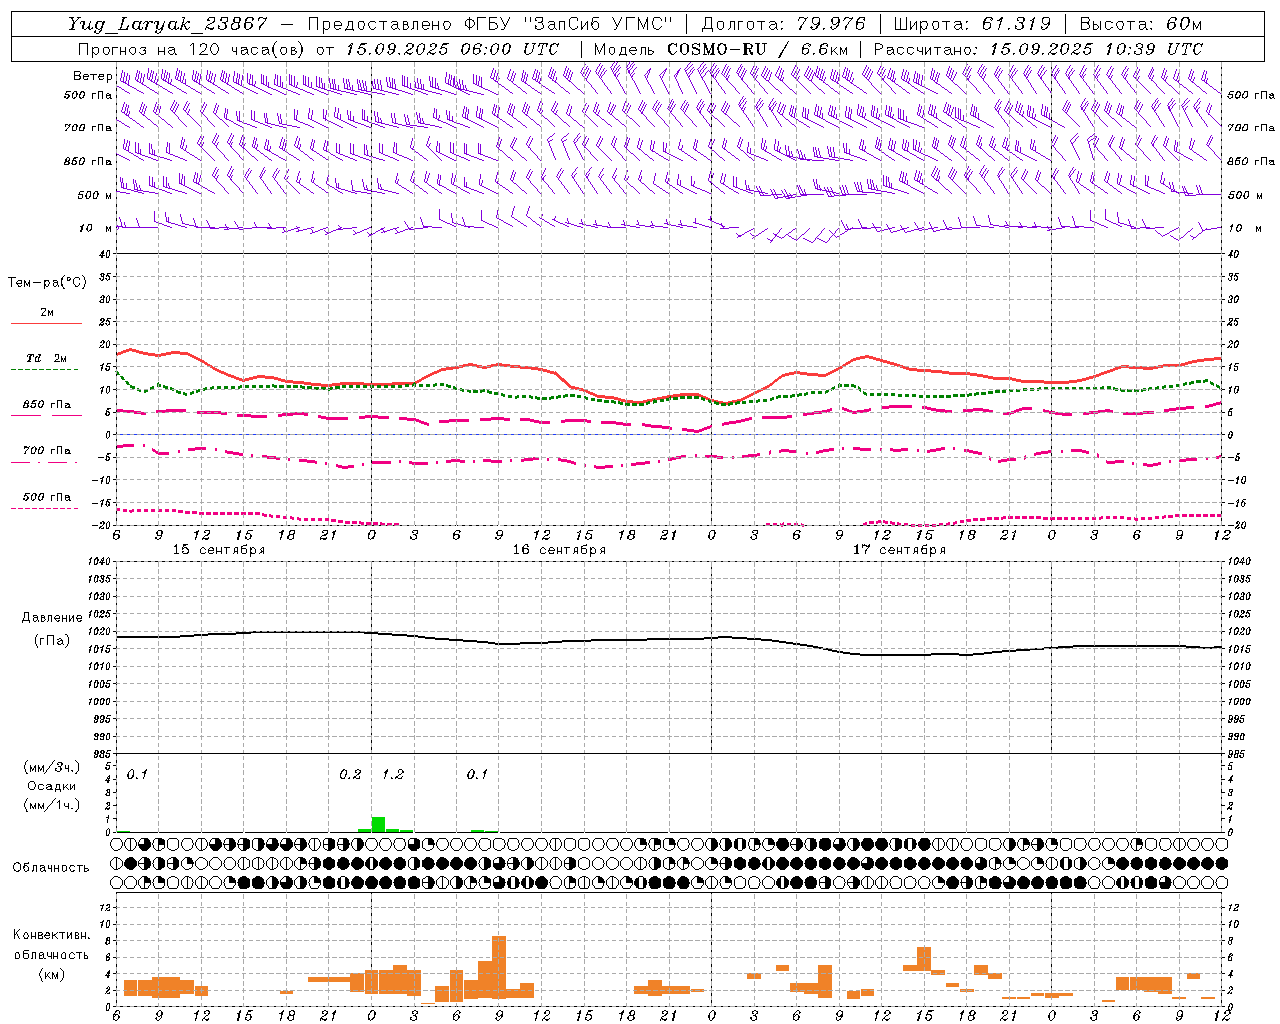Screen dimensions: 1280x1024
Task: Click the red 2м temperature legend line
Action: pyautogui.click(x=46, y=323)
